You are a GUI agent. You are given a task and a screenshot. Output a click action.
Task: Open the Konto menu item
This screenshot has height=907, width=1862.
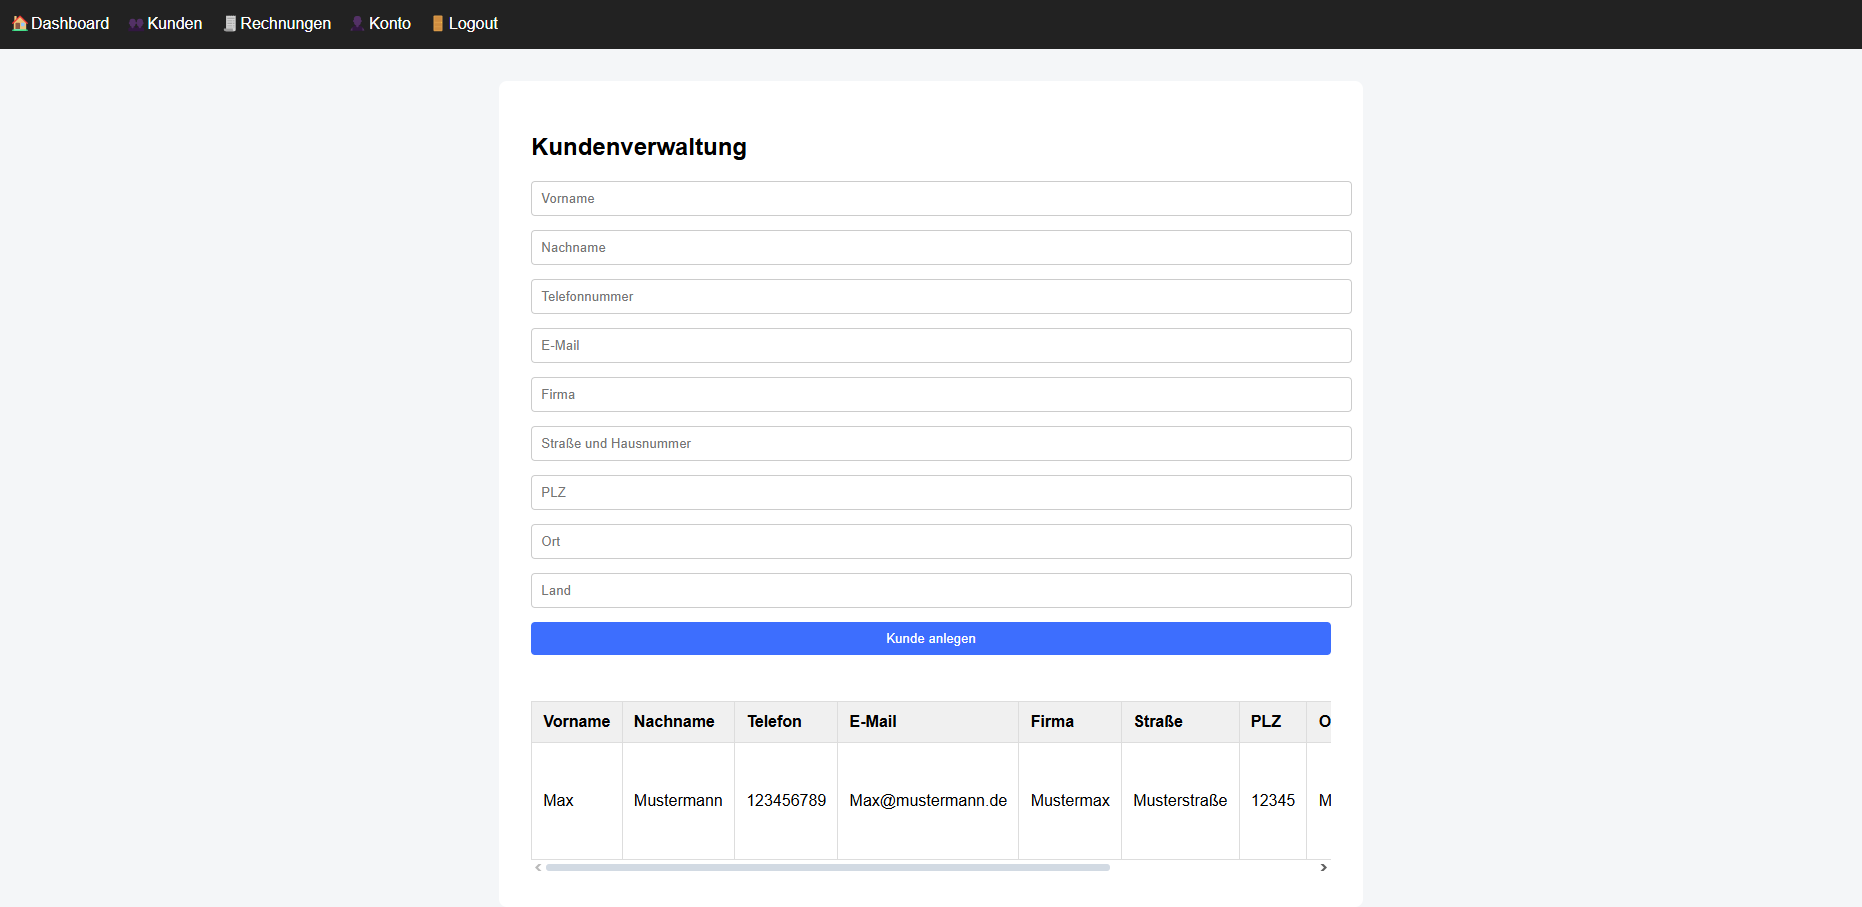point(389,23)
